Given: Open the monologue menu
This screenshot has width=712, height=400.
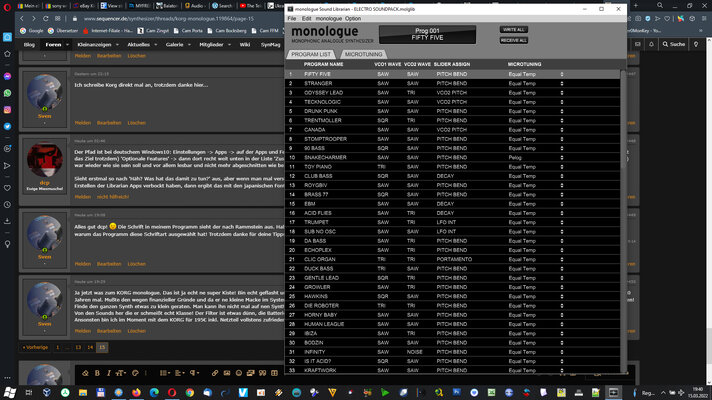Looking at the screenshot, I should (328, 19).
